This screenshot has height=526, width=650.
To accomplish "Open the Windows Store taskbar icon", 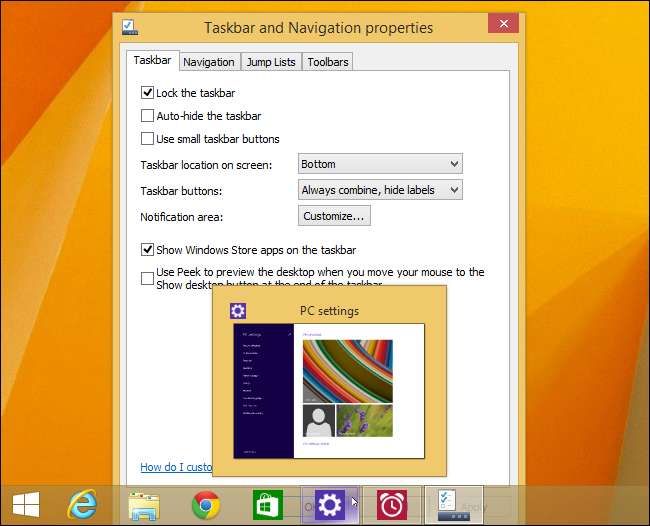I will (268, 506).
